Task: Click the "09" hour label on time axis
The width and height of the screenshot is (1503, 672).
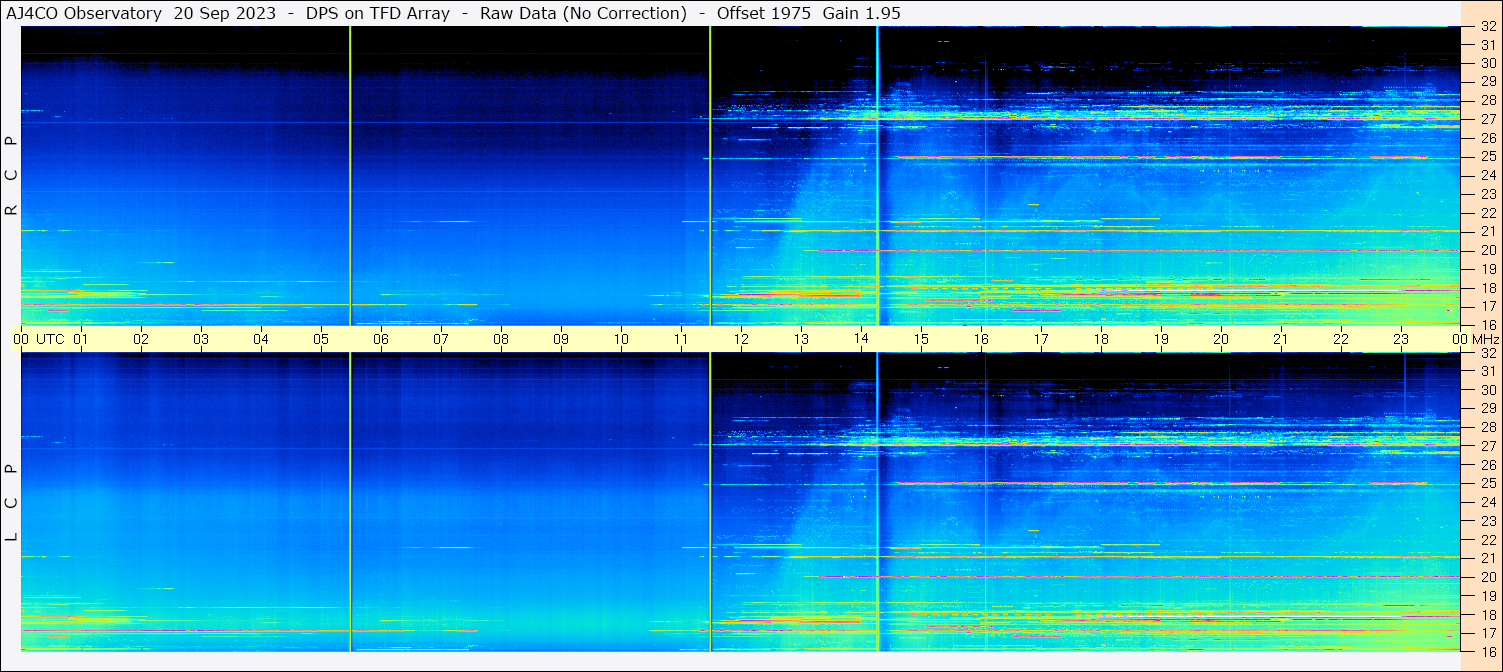Action: (561, 339)
